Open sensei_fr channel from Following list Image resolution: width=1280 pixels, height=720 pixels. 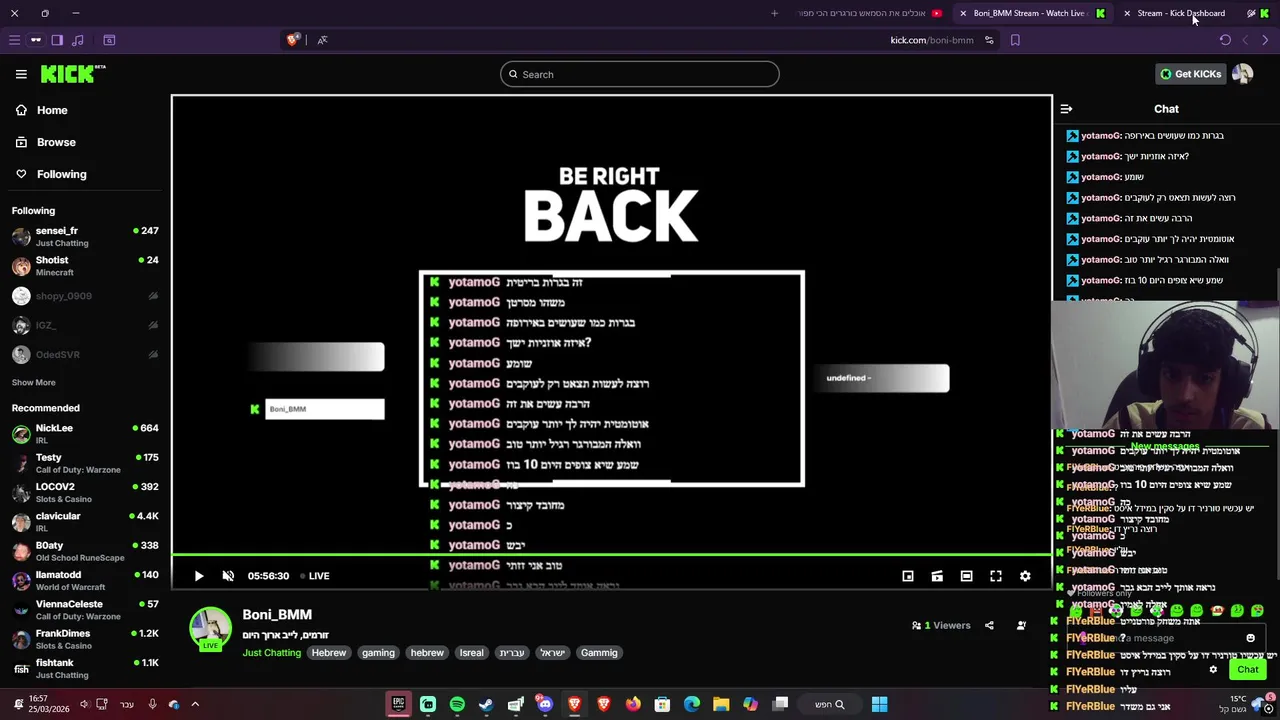pos(85,236)
